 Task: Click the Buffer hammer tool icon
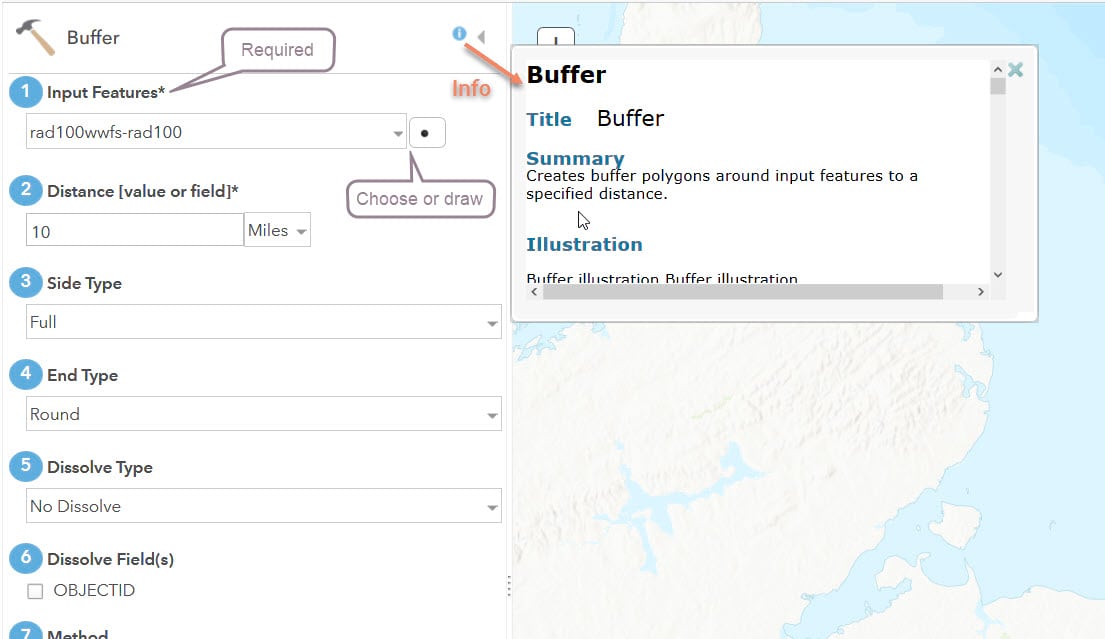click(x=35, y=38)
